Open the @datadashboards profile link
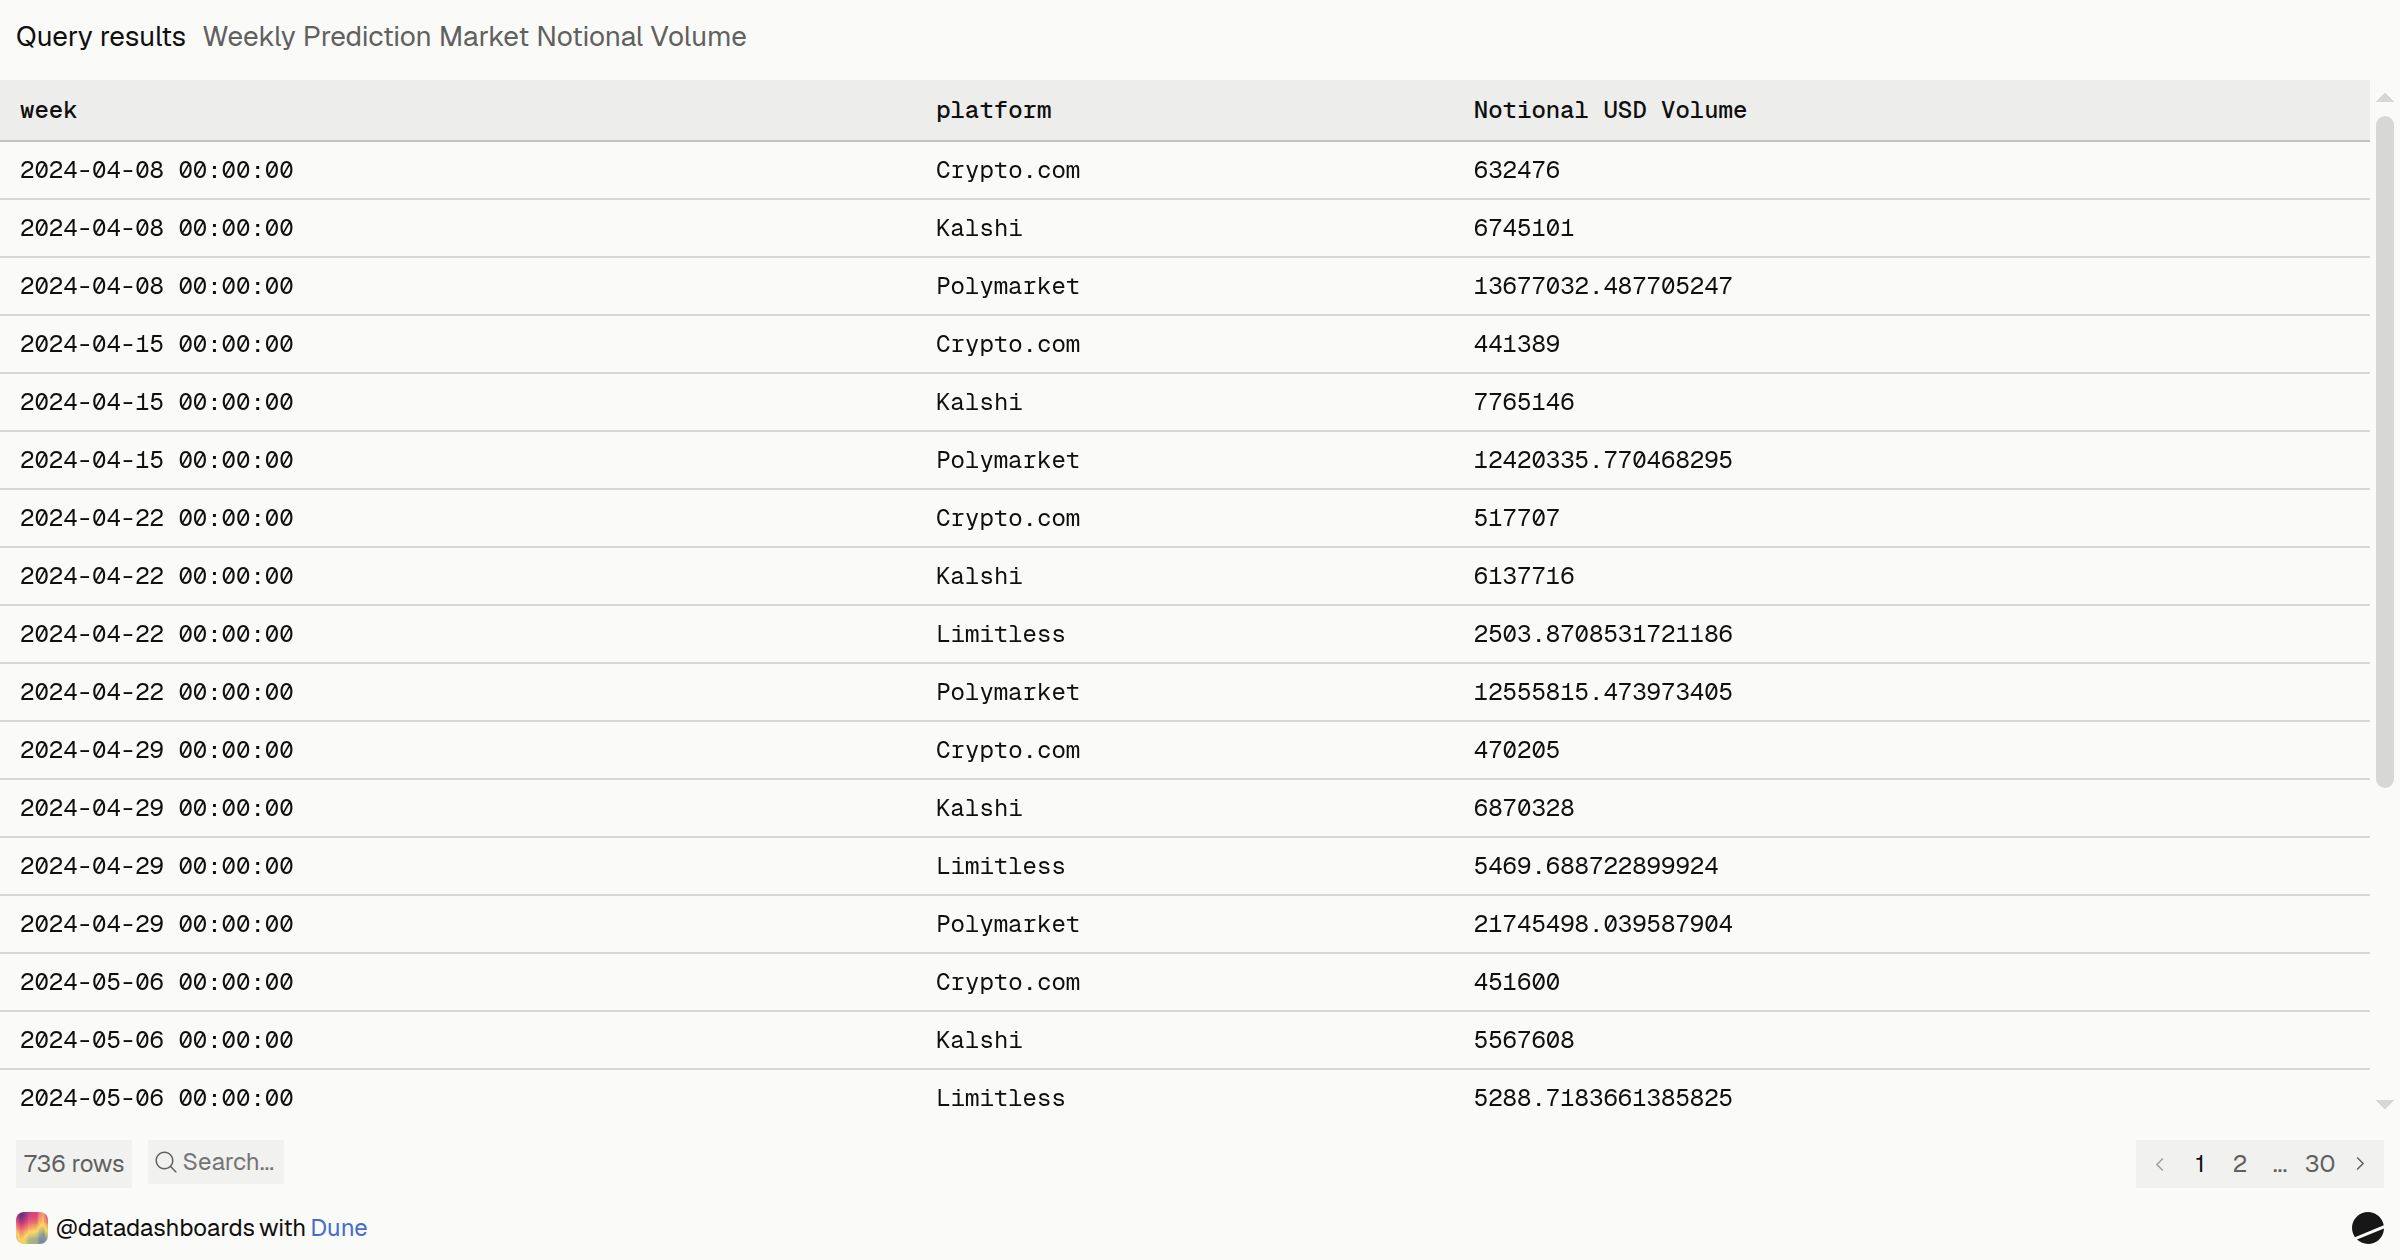This screenshot has width=2400, height=1260. (x=155, y=1228)
